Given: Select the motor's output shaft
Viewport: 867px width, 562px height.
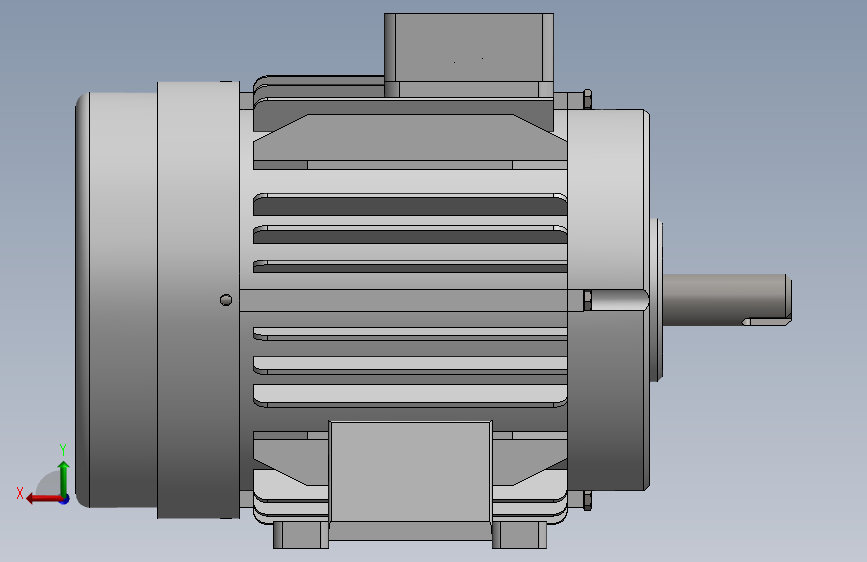Looking at the screenshot, I should point(727,299).
